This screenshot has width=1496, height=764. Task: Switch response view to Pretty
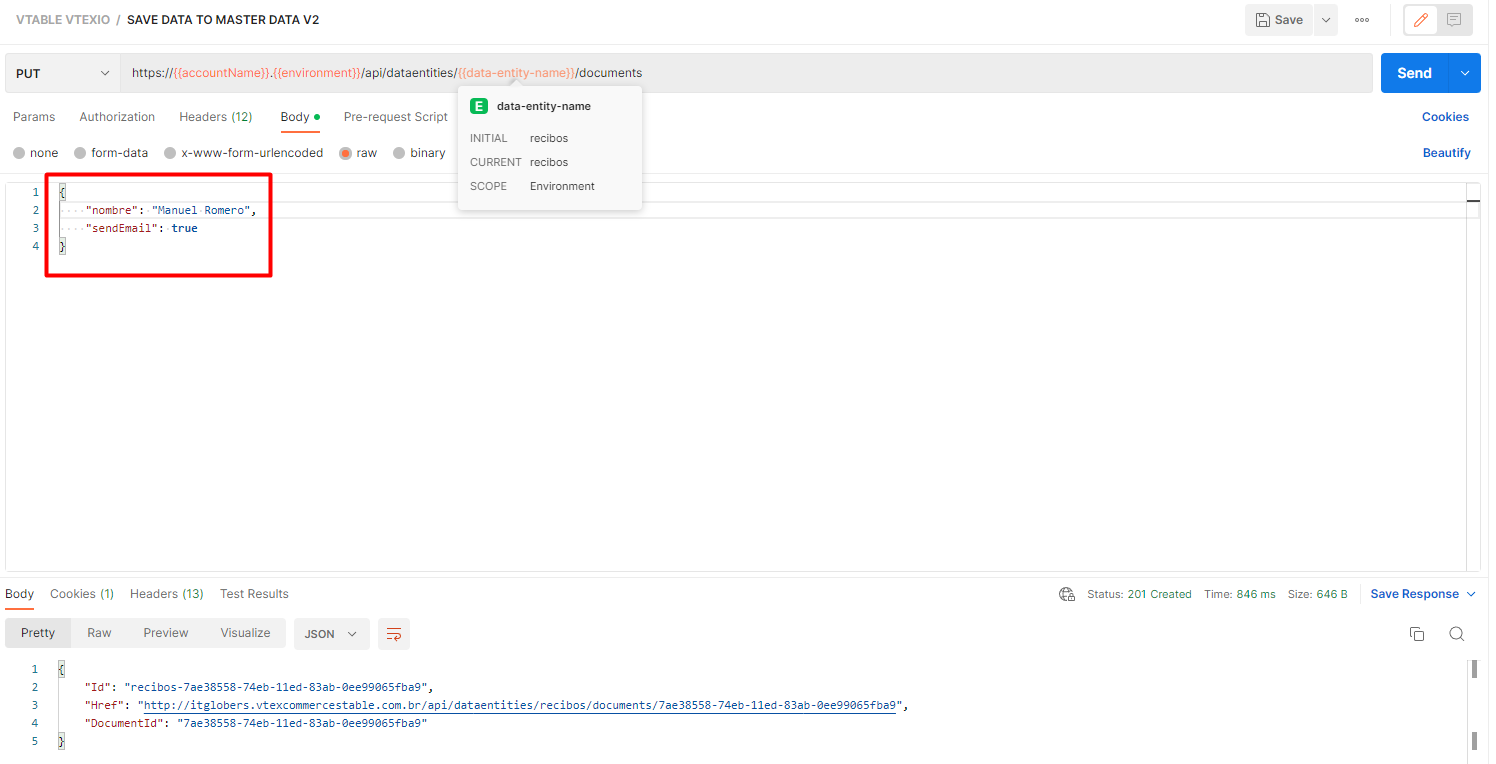click(38, 633)
